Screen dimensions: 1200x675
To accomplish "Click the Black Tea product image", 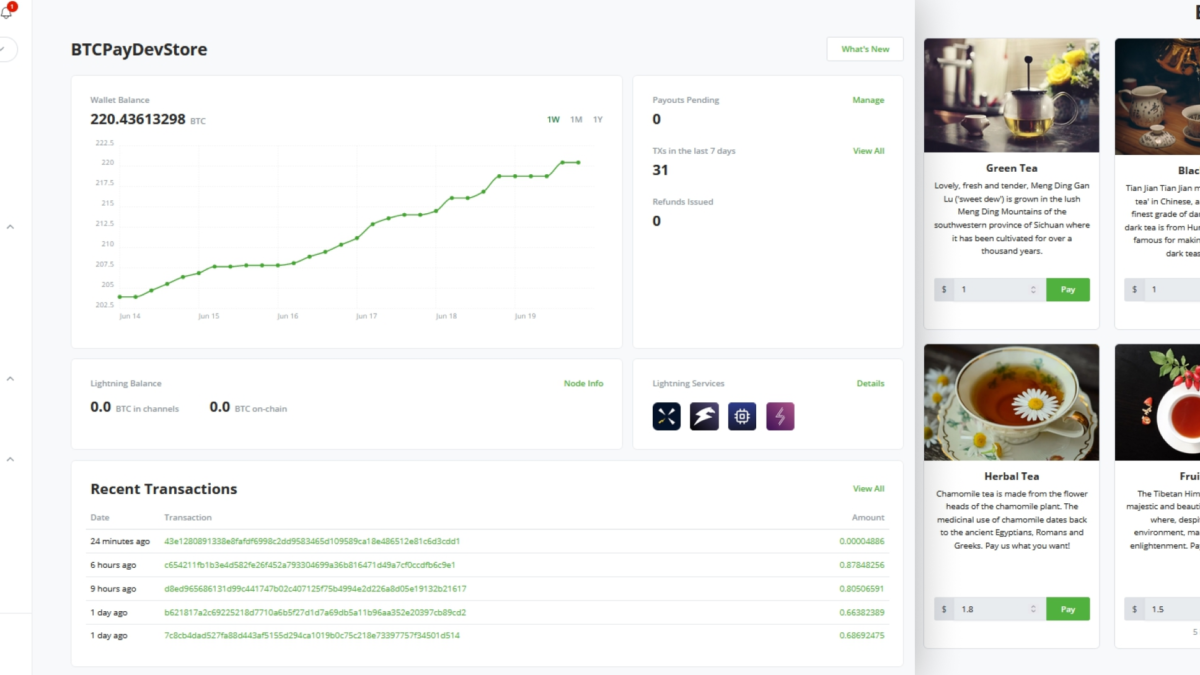I will pos(1157,95).
